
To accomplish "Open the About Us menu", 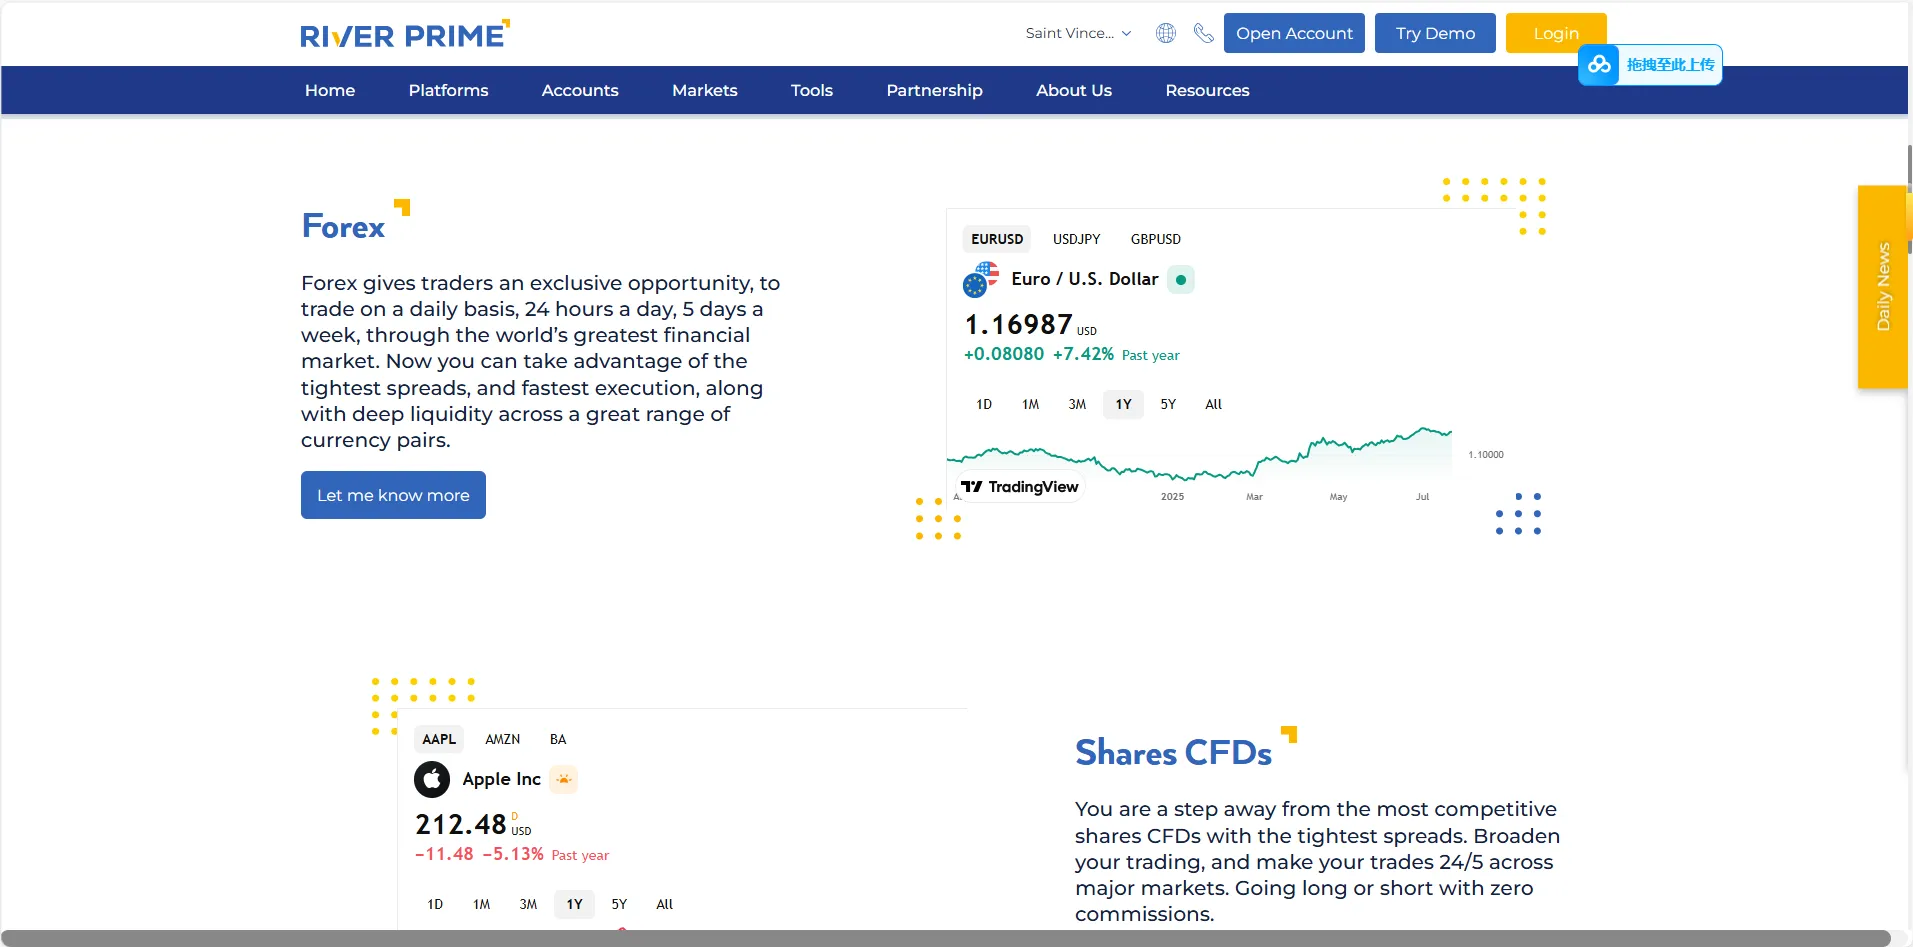I will pos(1074,90).
